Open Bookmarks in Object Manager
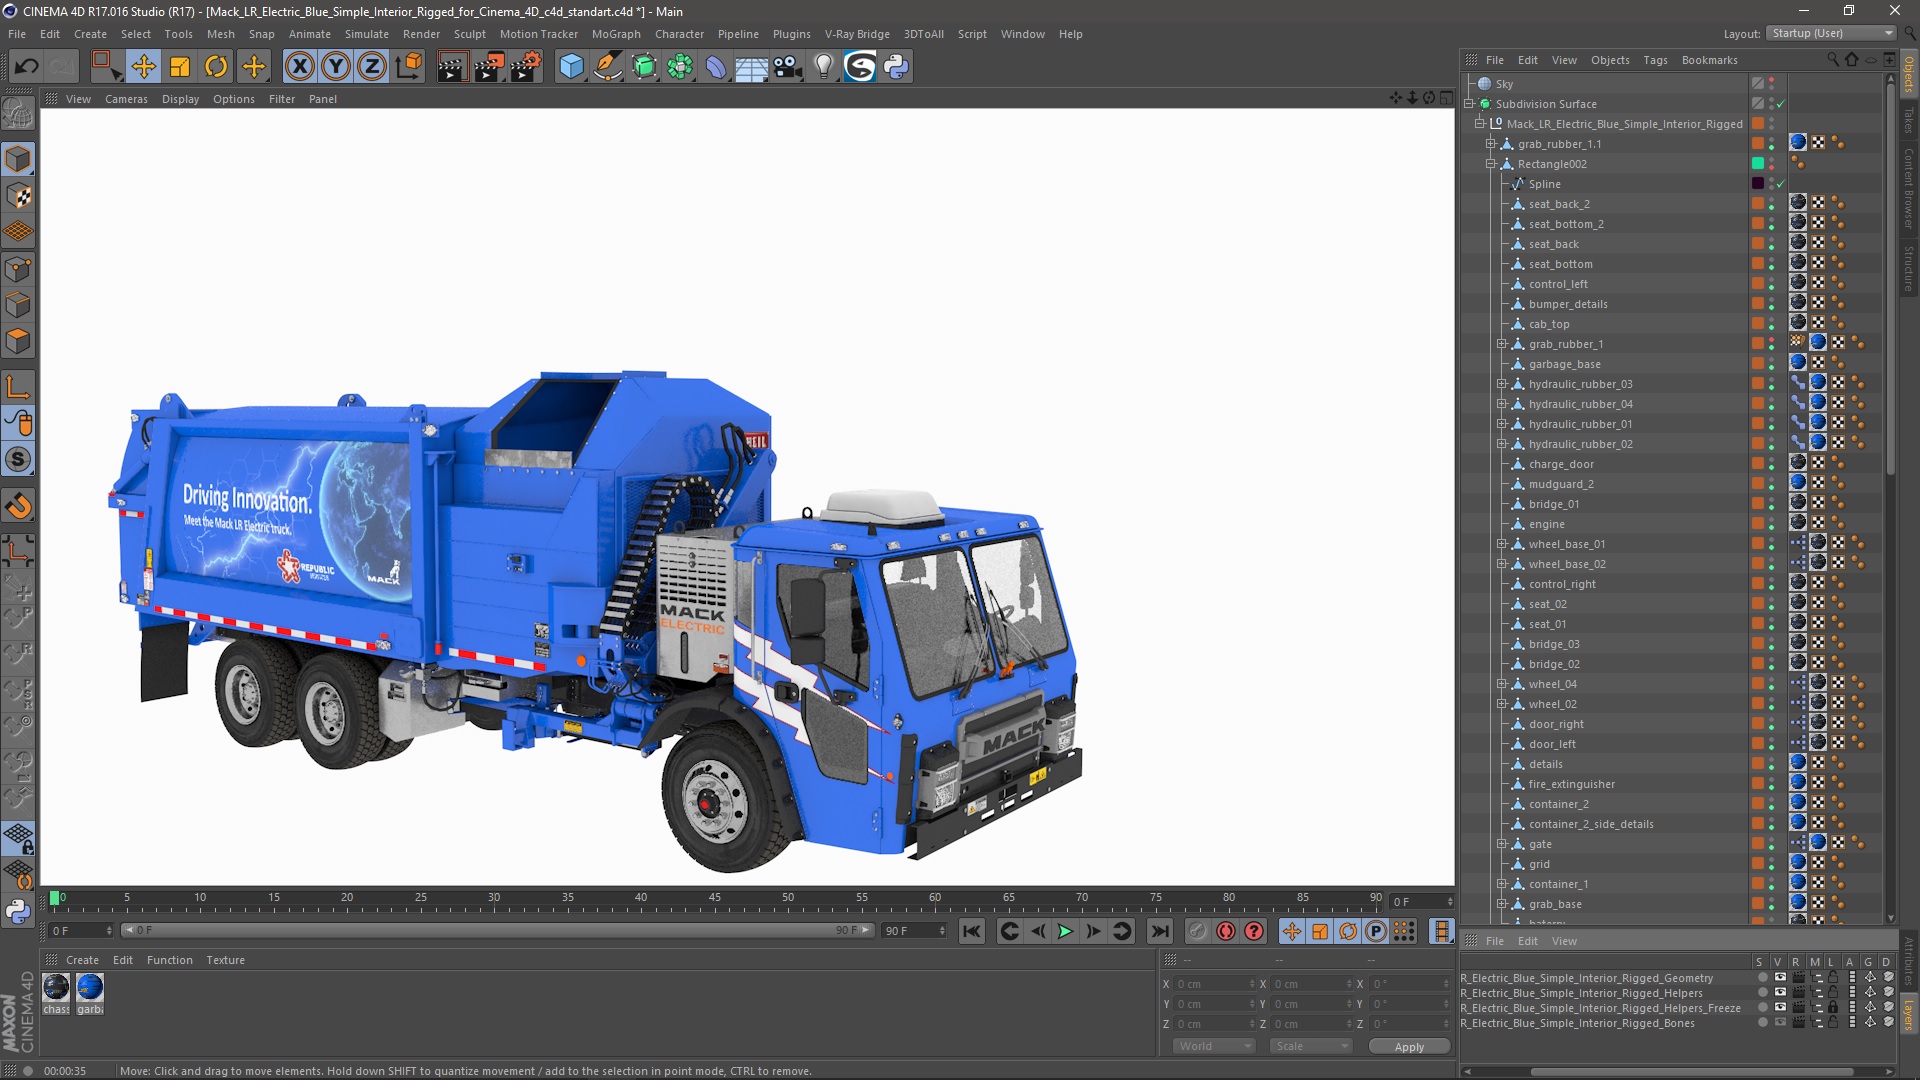 coord(1709,60)
